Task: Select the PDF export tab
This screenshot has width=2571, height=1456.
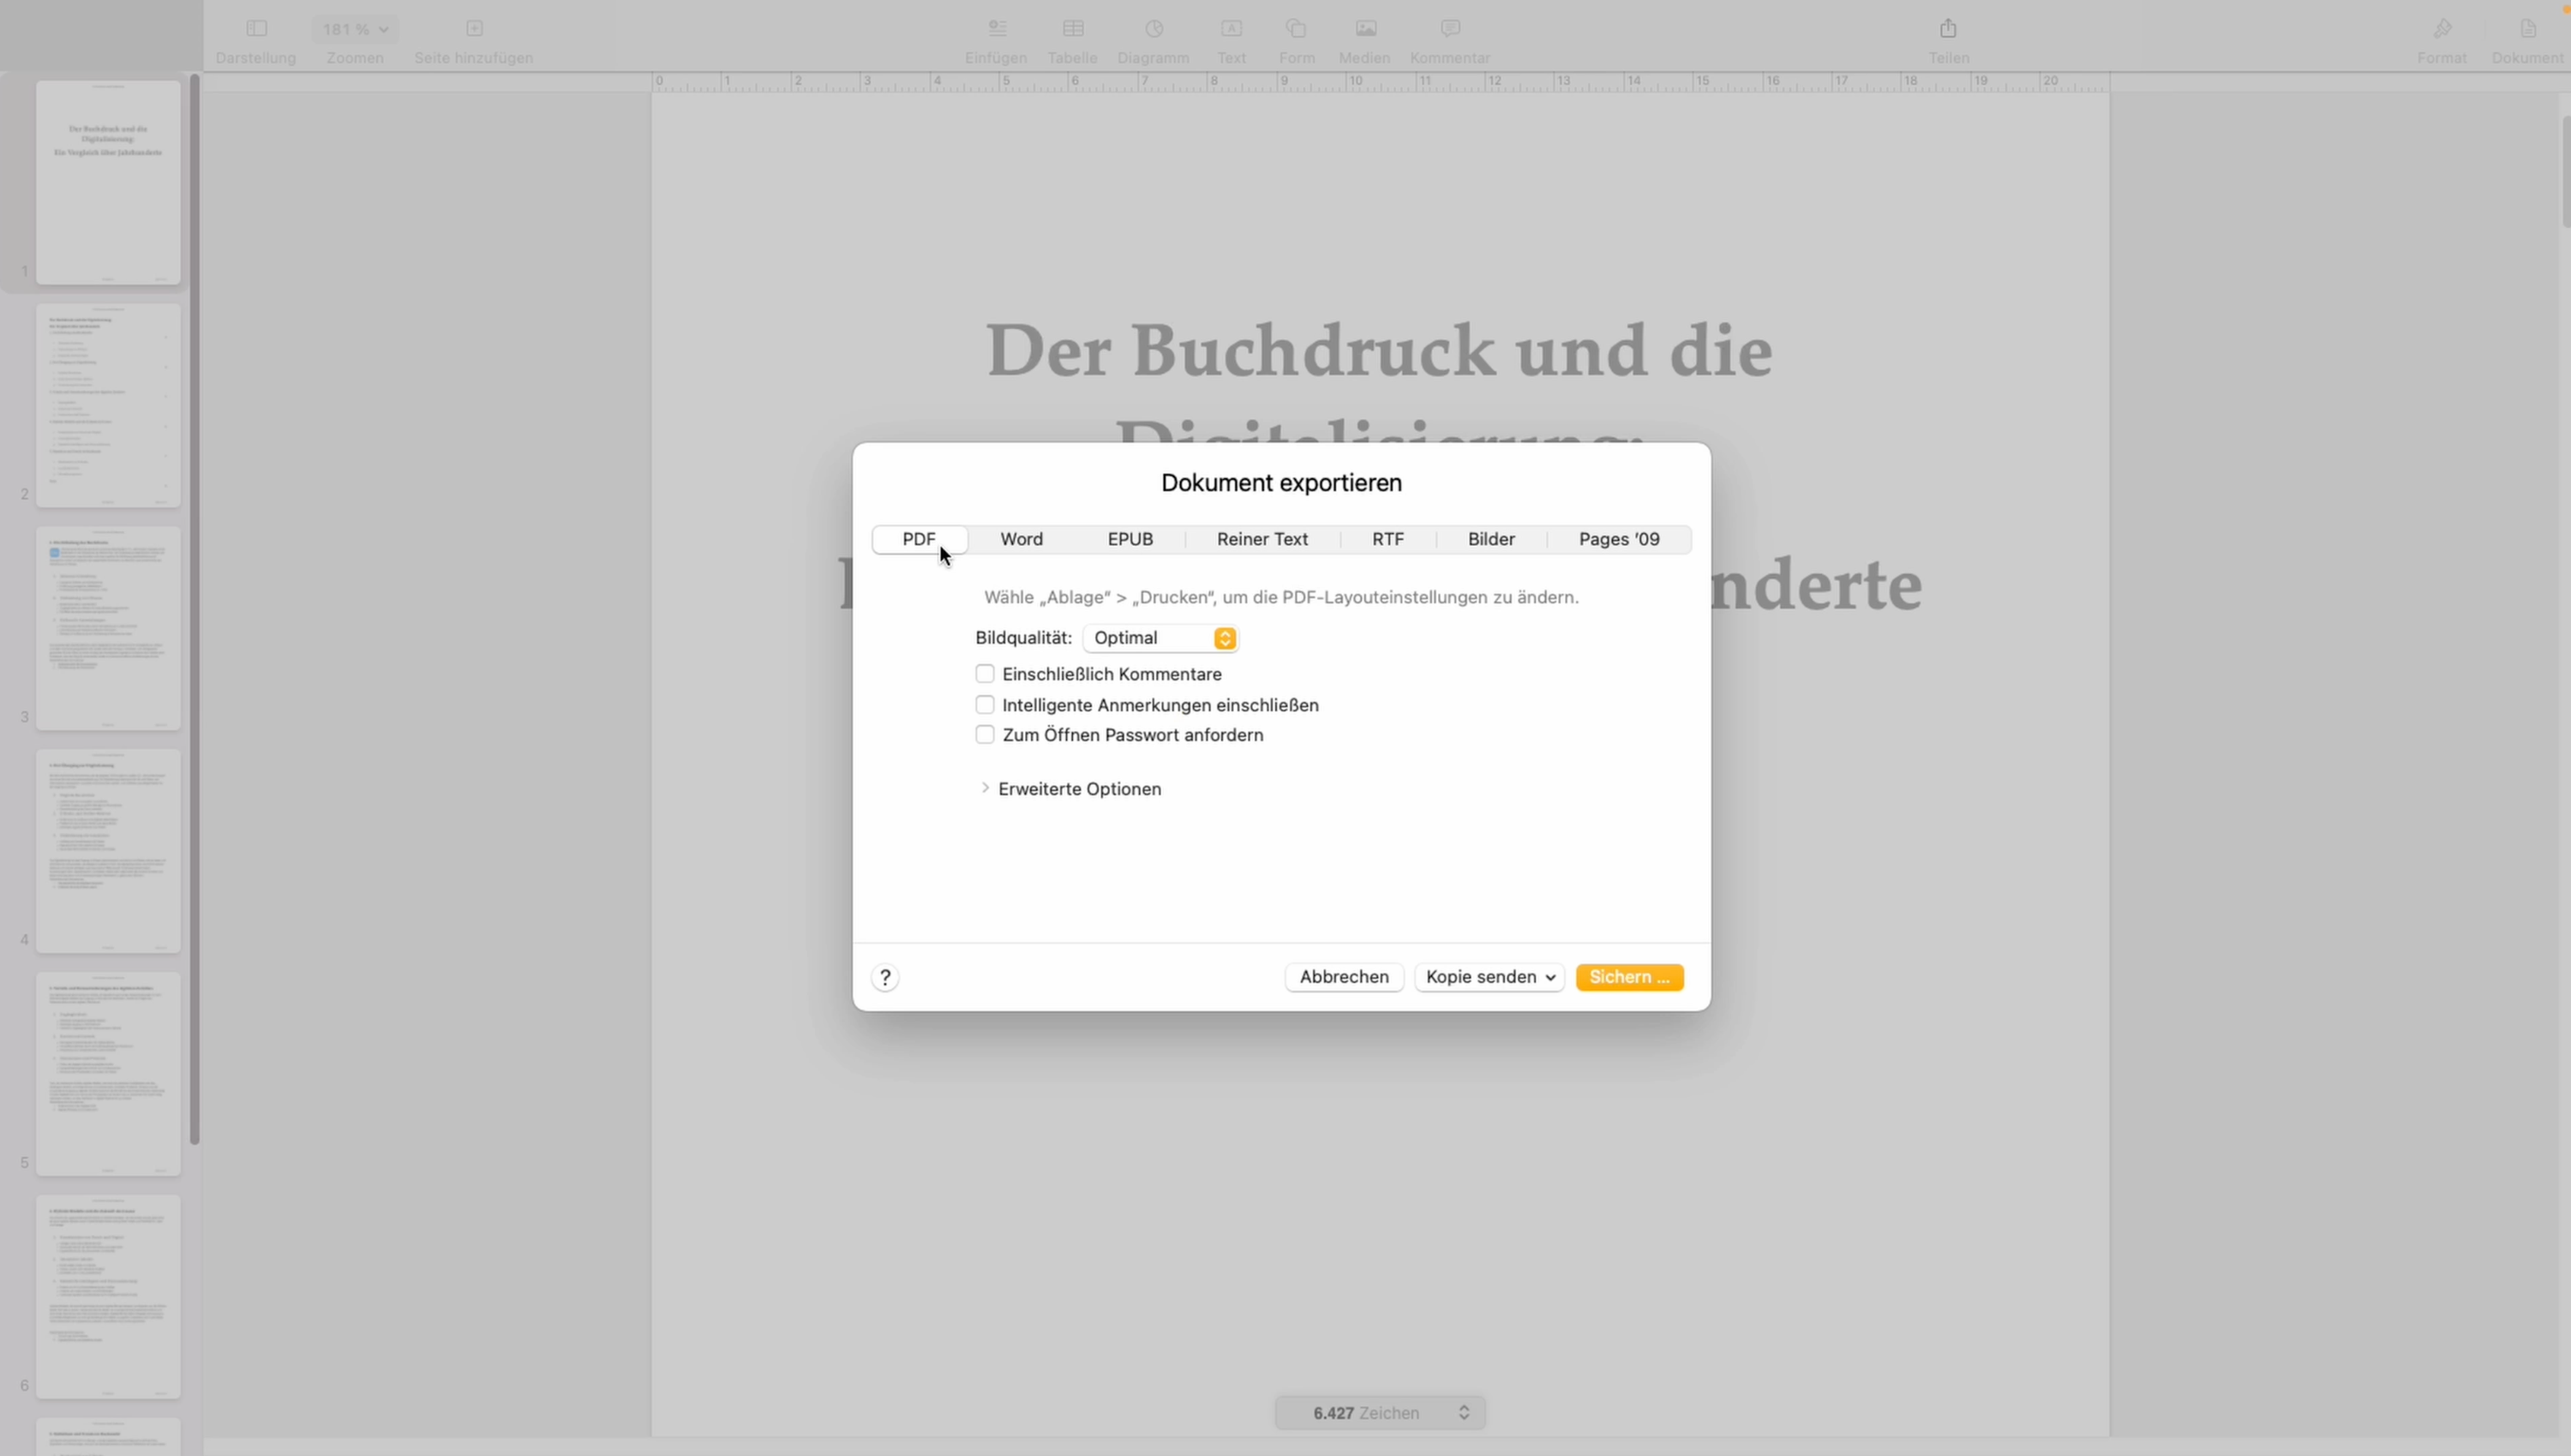Action: click(919, 539)
